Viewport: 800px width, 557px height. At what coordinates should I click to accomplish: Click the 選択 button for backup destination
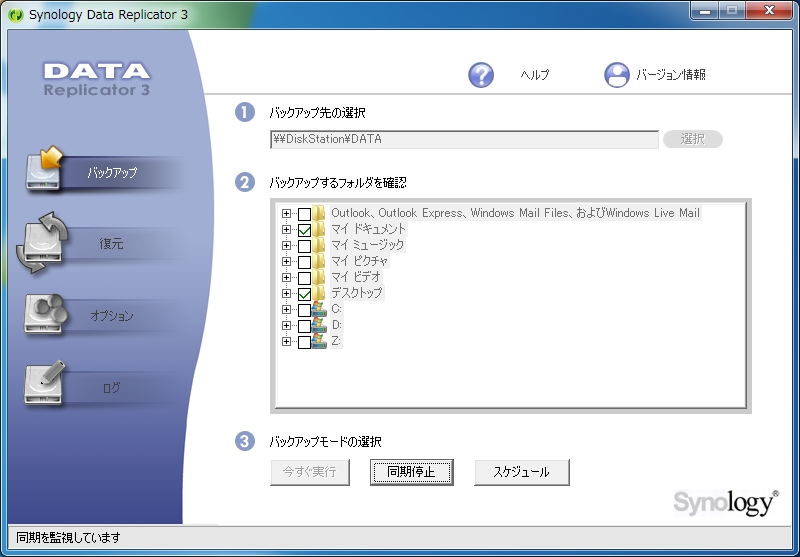(x=693, y=139)
